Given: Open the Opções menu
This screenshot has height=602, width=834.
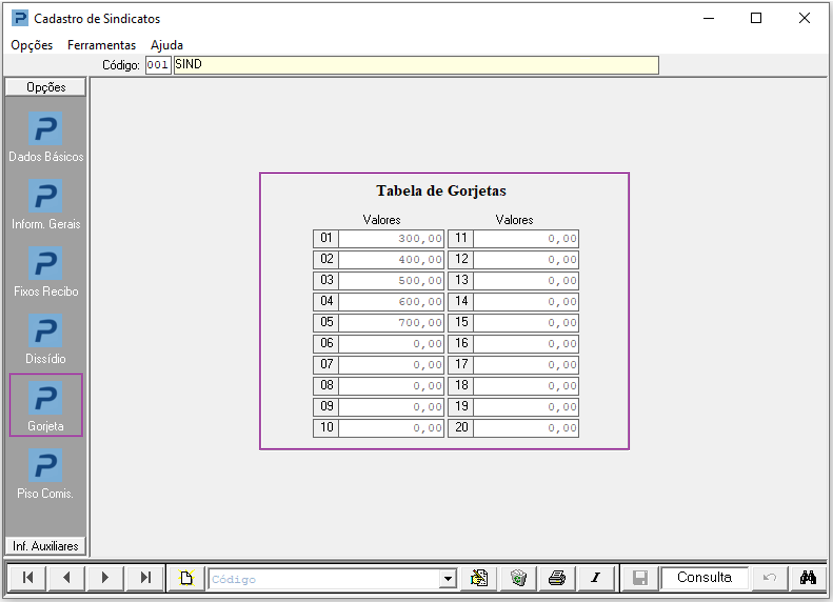Looking at the screenshot, I should coord(32,45).
